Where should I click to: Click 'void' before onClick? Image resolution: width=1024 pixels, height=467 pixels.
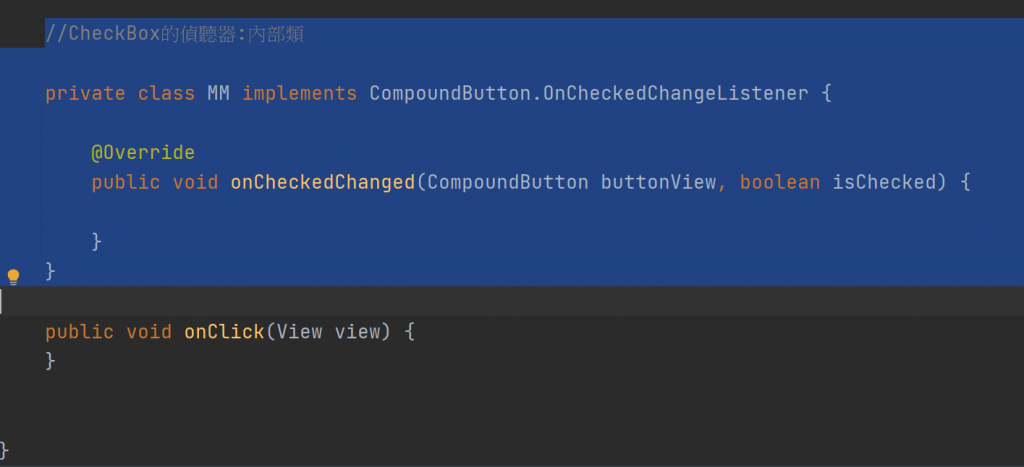tap(149, 331)
